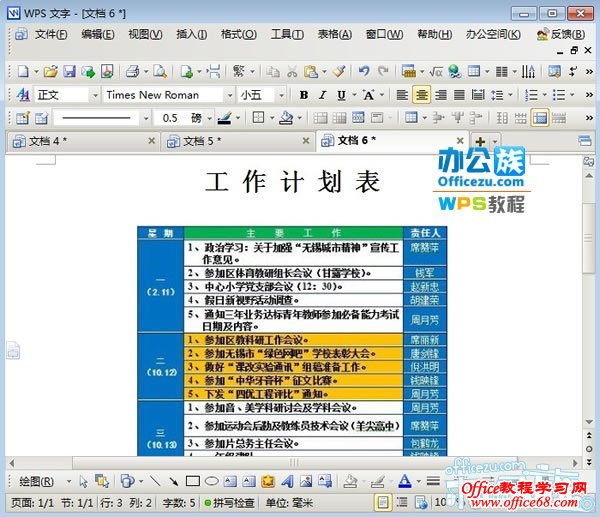Screen dimensions: 600x517
Task: Undo the last action
Action: 364,72
